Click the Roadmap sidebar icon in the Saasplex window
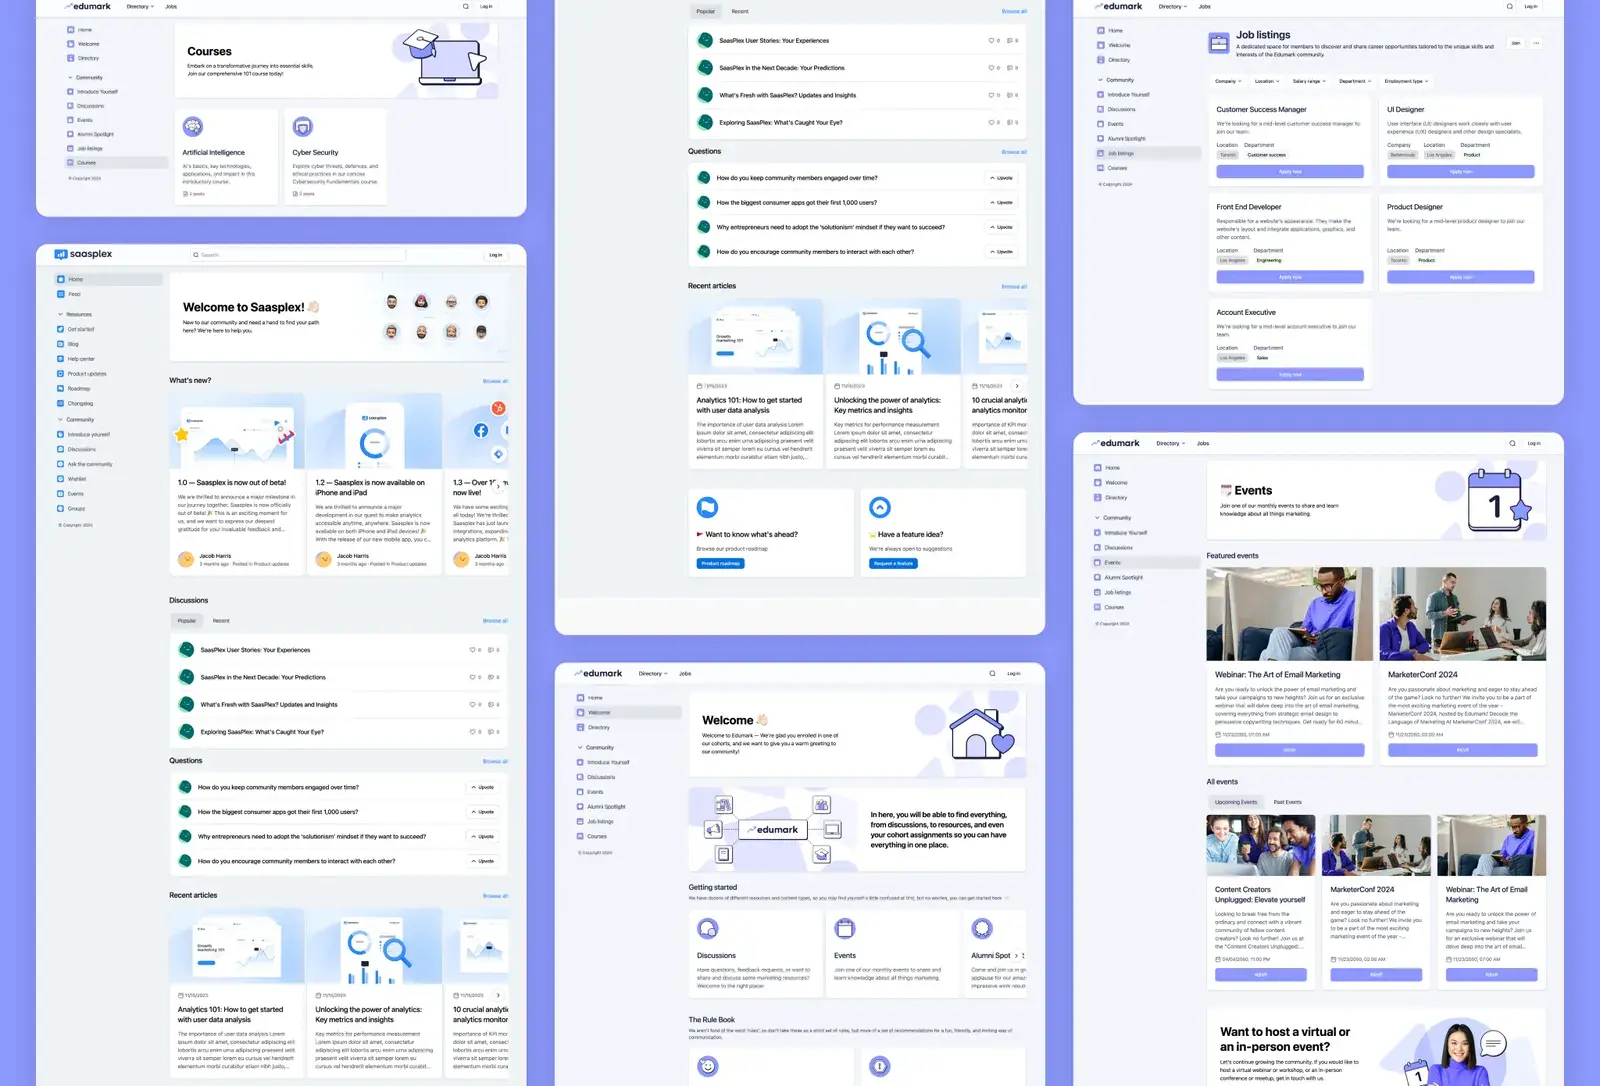The image size is (1600, 1086). [x=60, y=389]
